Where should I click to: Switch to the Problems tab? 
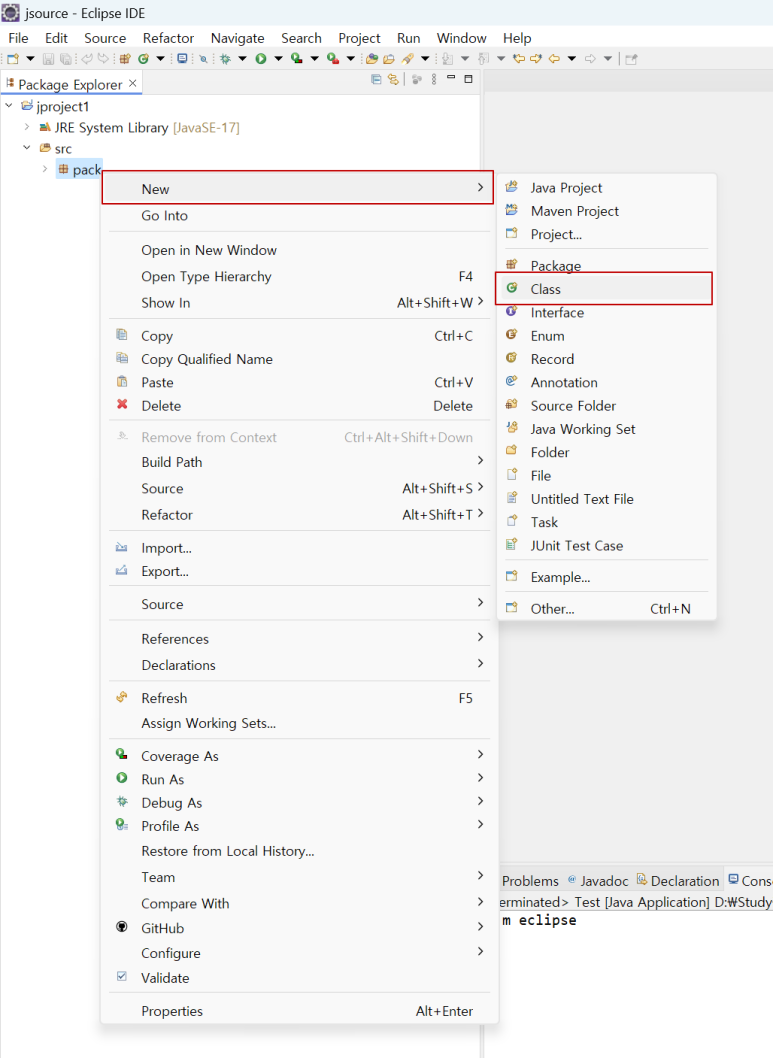tap(530, 880)
